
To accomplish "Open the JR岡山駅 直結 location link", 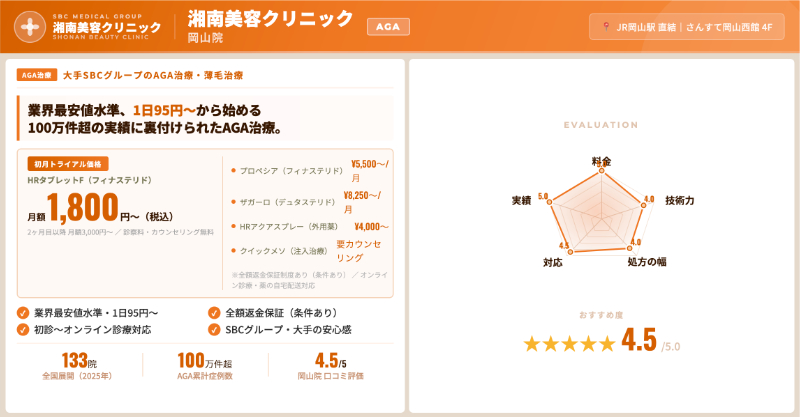I will pos(686,27).
